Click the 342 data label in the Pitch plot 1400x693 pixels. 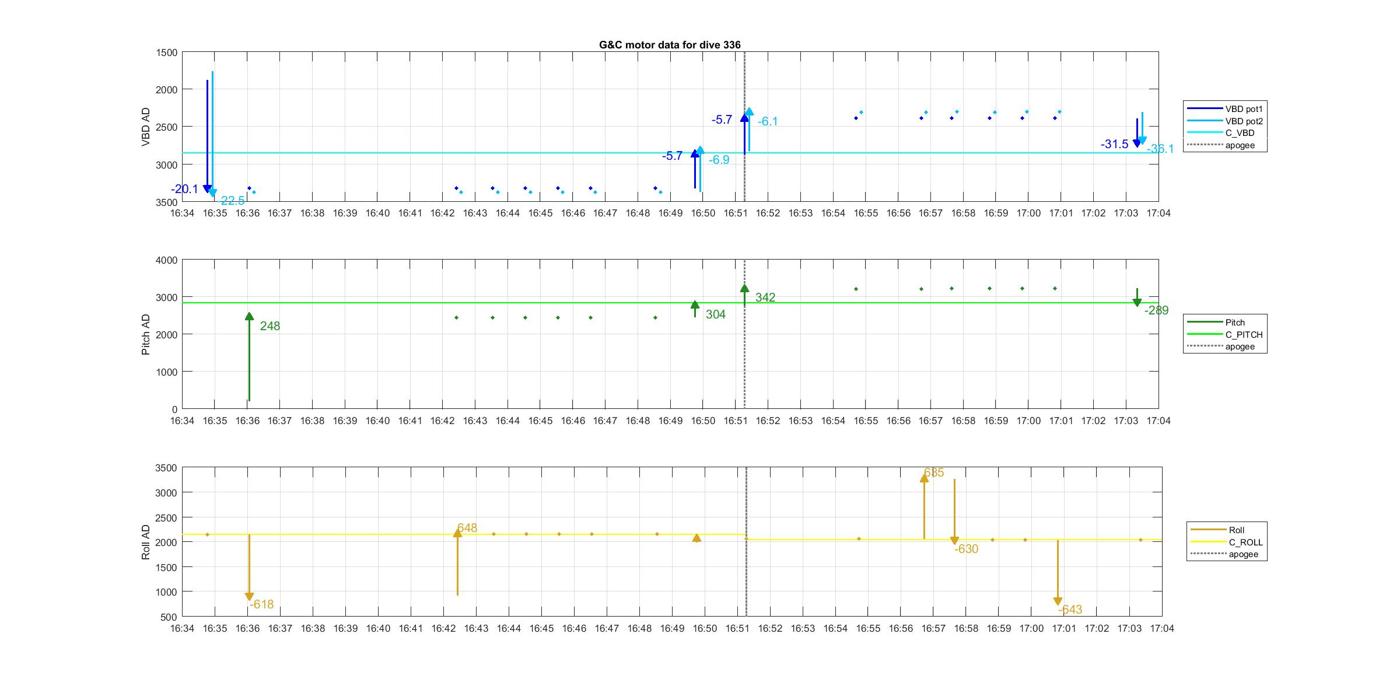(765, 298)
